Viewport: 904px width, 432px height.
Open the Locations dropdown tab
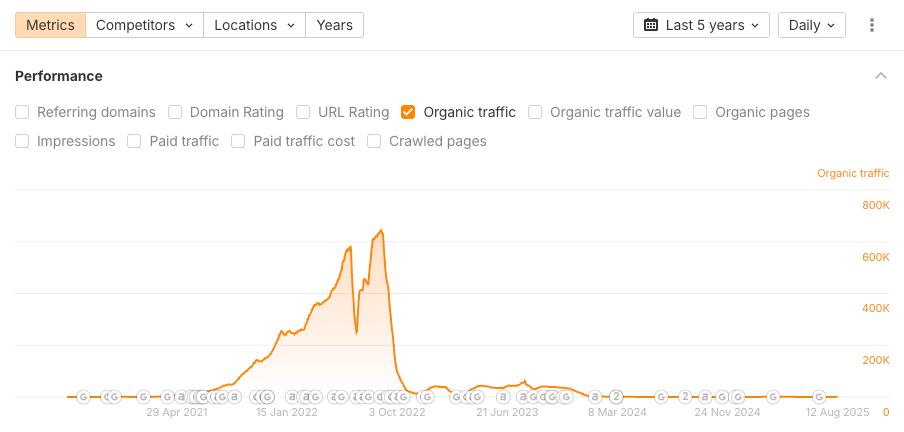point(254,25)
